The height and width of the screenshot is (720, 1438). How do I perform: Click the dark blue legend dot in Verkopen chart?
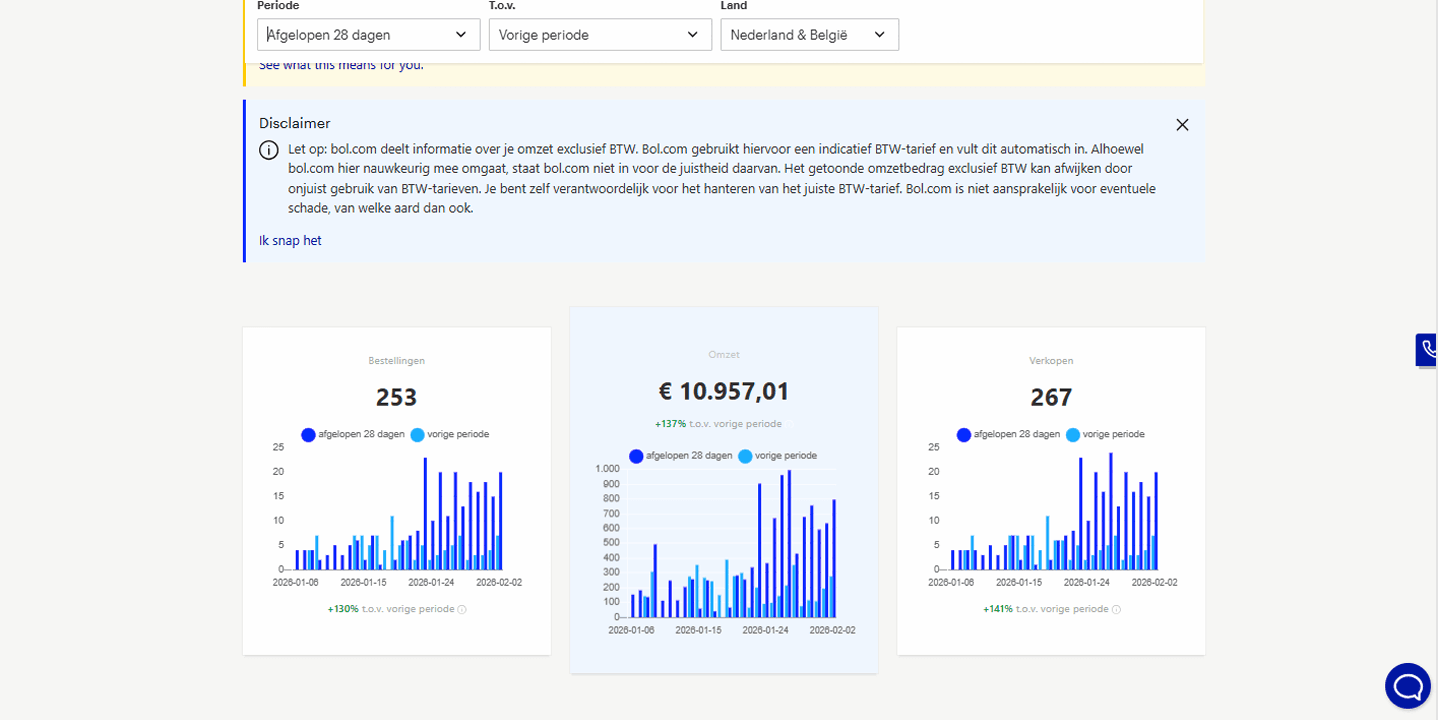tap(963, 434)
